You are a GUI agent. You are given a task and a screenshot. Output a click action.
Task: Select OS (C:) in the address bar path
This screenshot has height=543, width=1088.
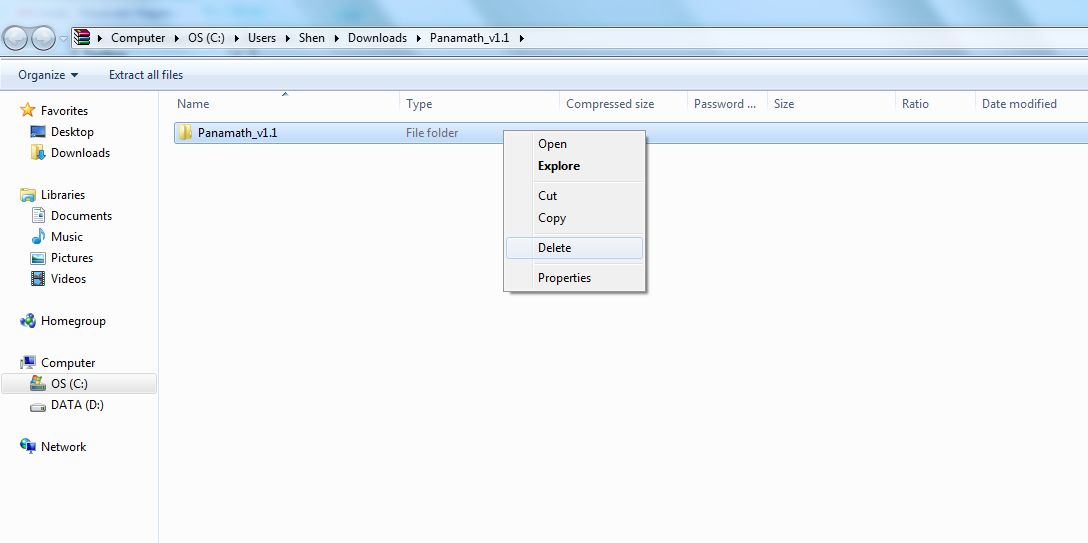pos(206,38)
